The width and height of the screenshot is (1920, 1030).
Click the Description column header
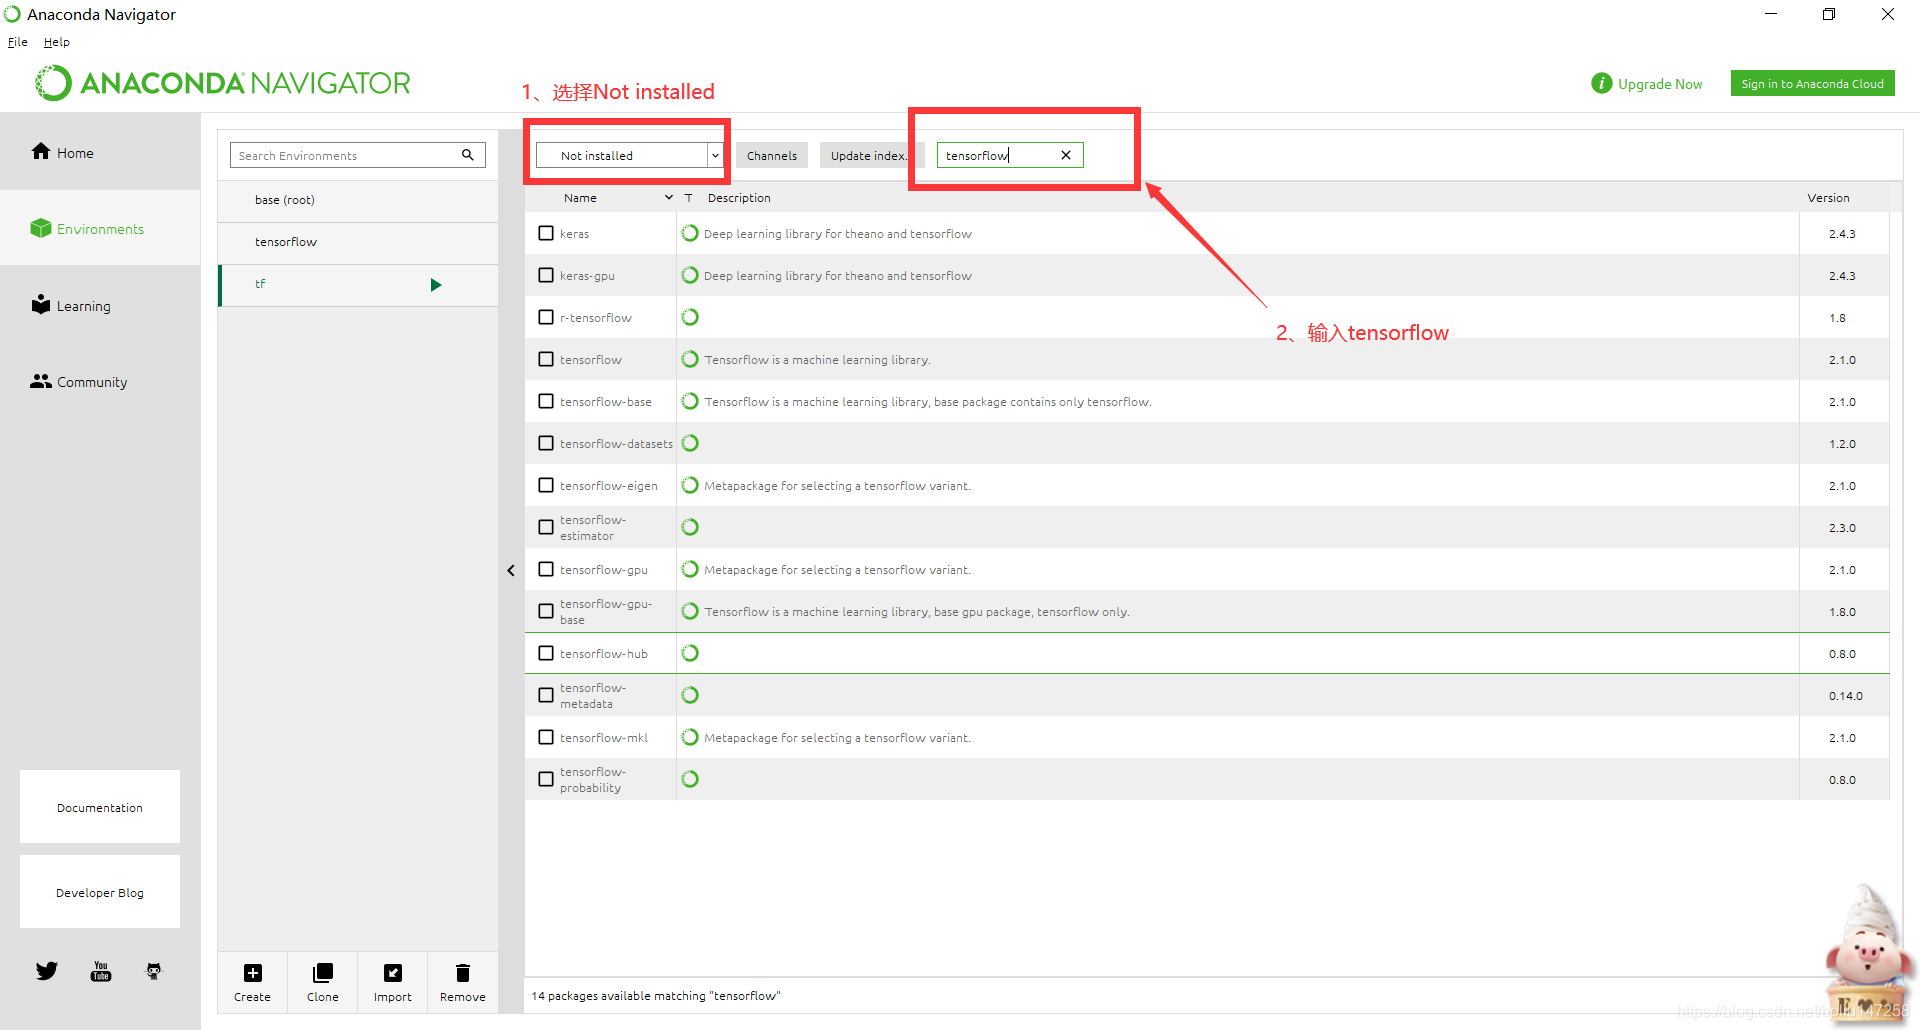(x=739, y=198)
